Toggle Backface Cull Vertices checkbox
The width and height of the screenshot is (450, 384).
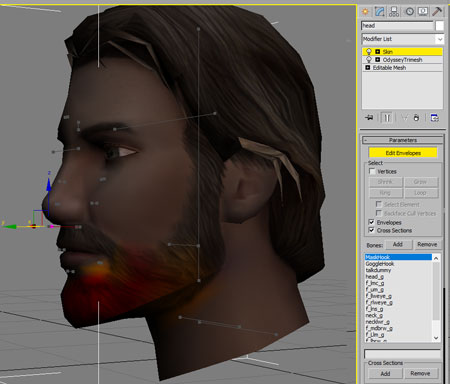pos(378,213)
